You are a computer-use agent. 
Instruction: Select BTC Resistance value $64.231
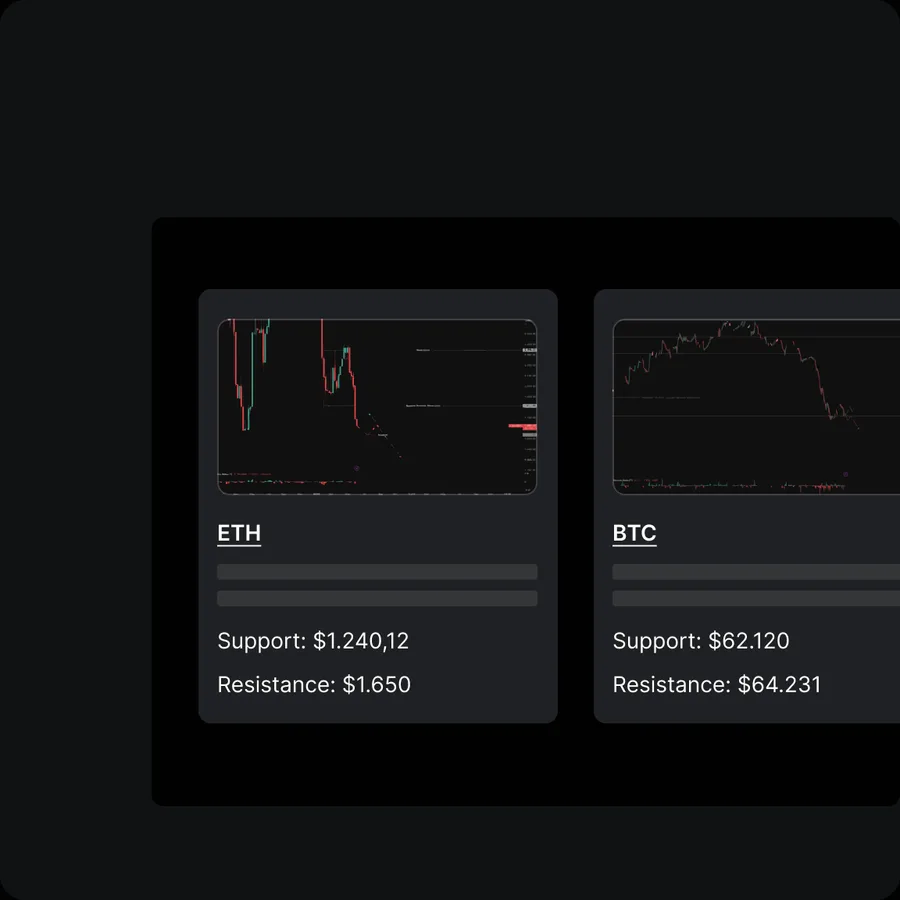pos(779,684)
